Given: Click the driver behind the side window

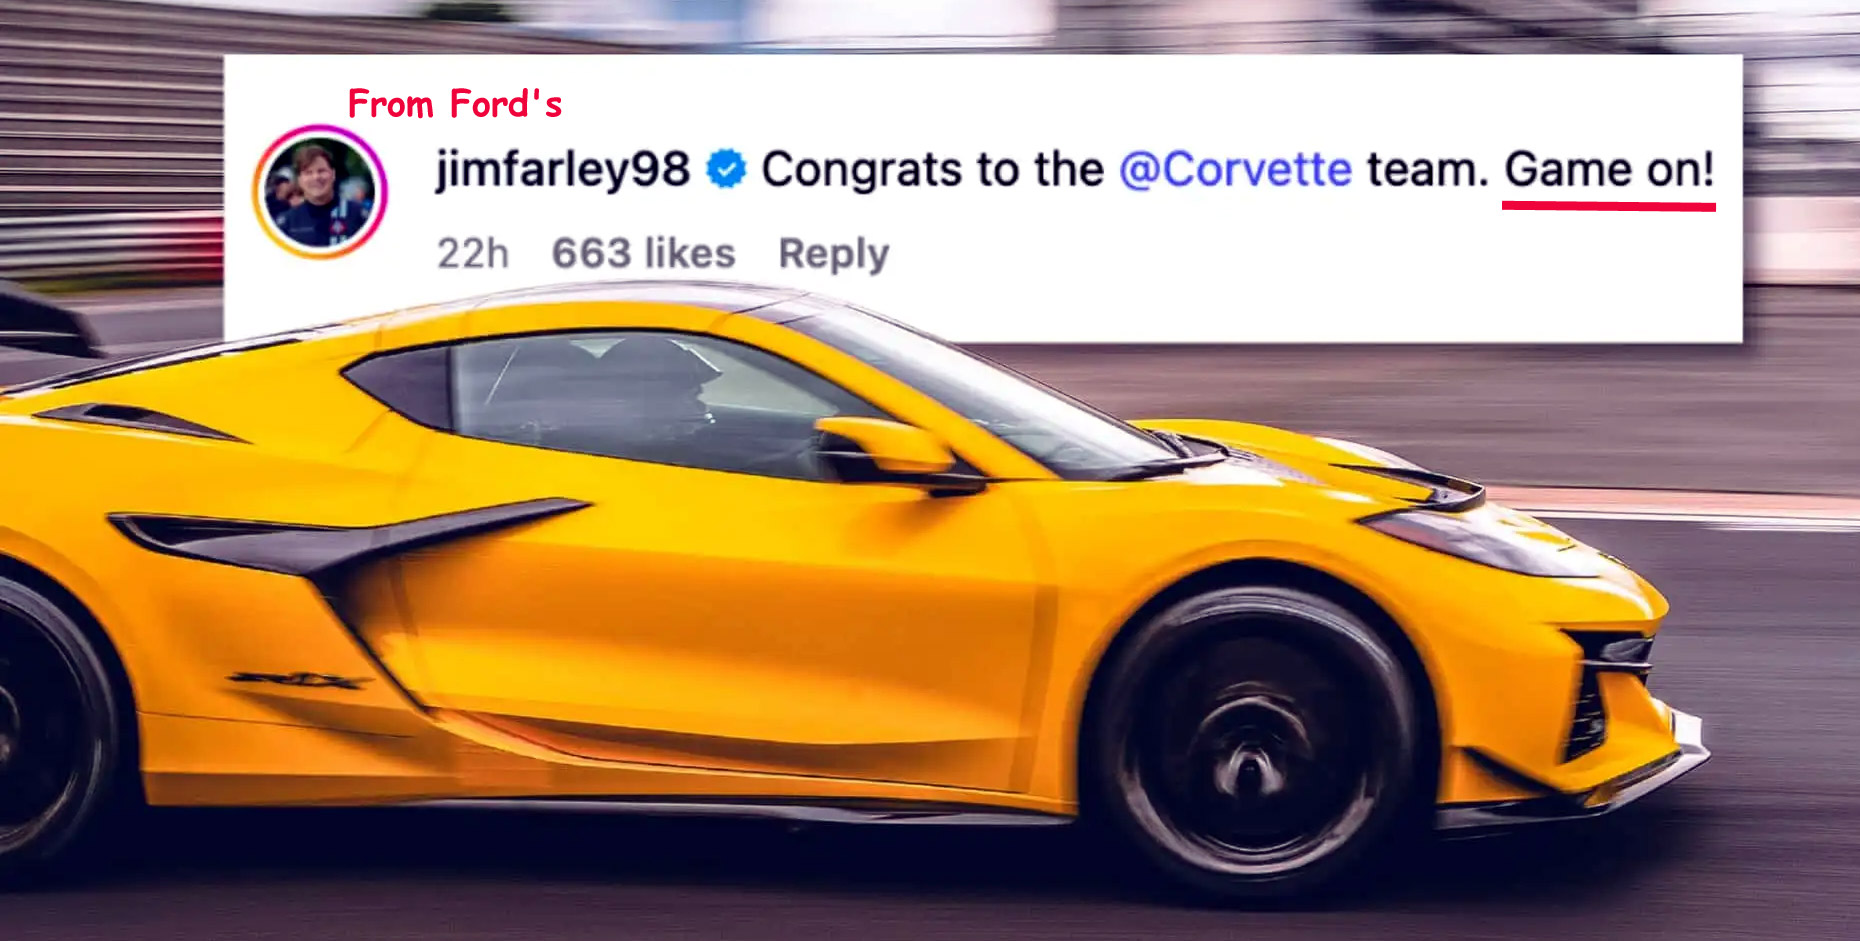Looking at the screenshot, I should tap(650, 395).
